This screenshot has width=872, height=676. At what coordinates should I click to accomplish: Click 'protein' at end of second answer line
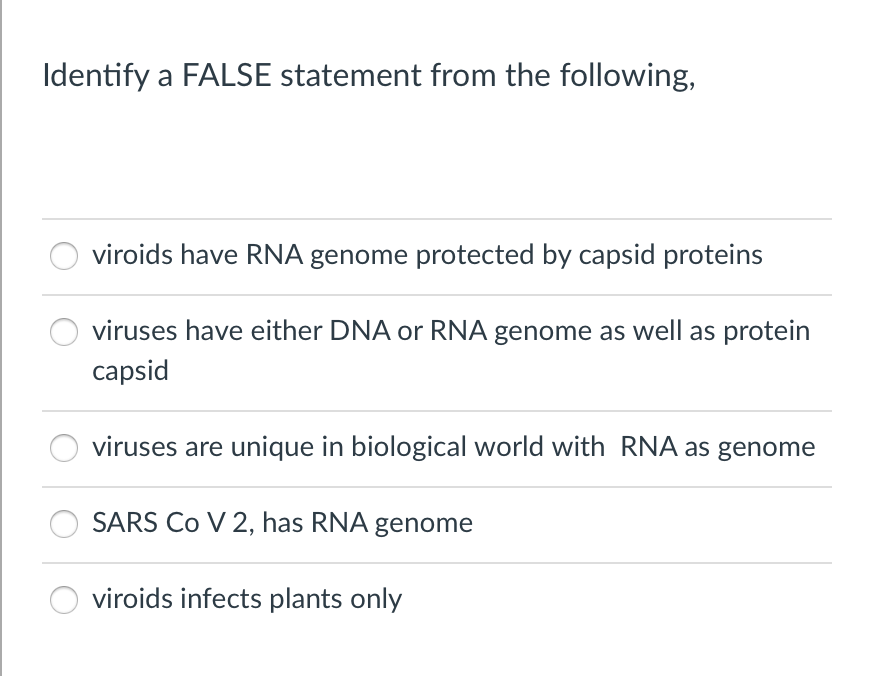766,331
